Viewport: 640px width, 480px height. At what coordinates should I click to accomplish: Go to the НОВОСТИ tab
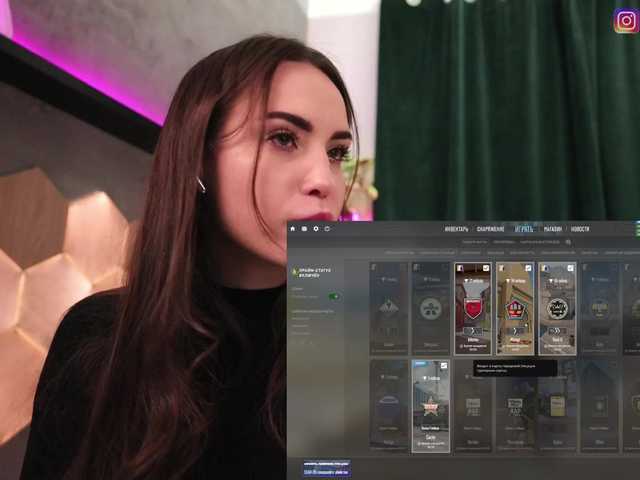(580, 229)
